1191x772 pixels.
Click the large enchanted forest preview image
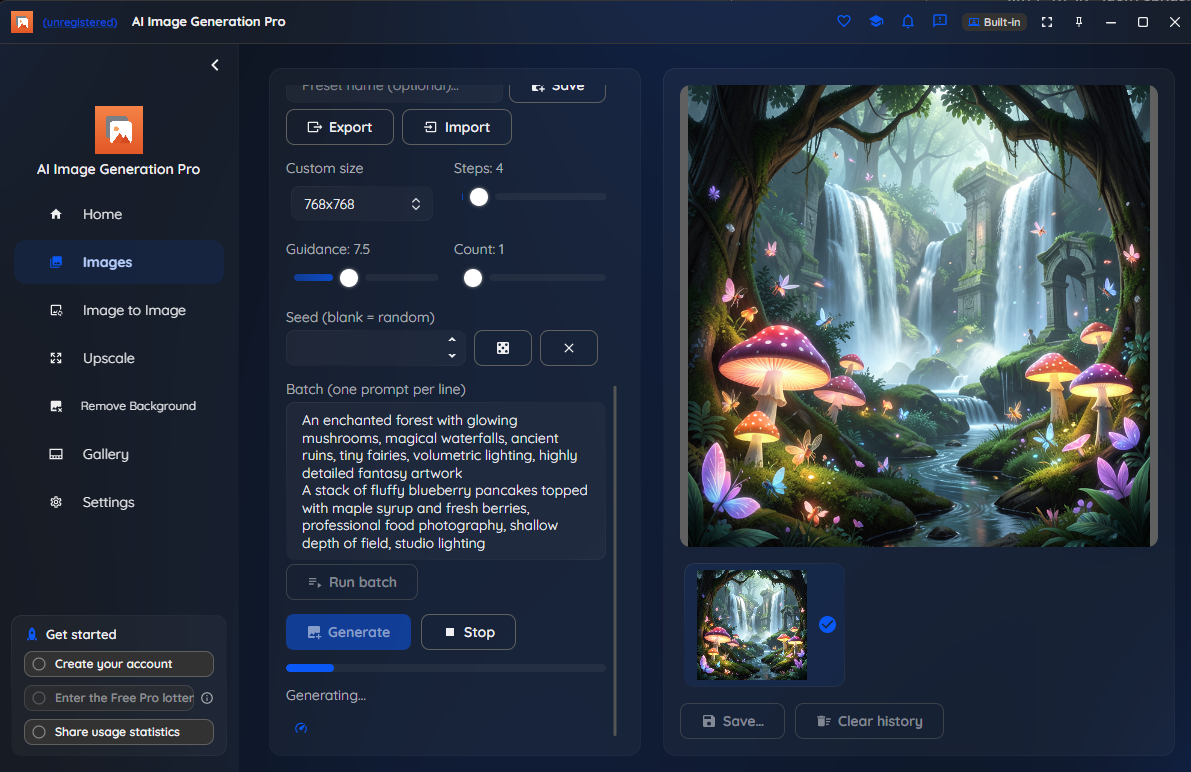click(919, 315)
